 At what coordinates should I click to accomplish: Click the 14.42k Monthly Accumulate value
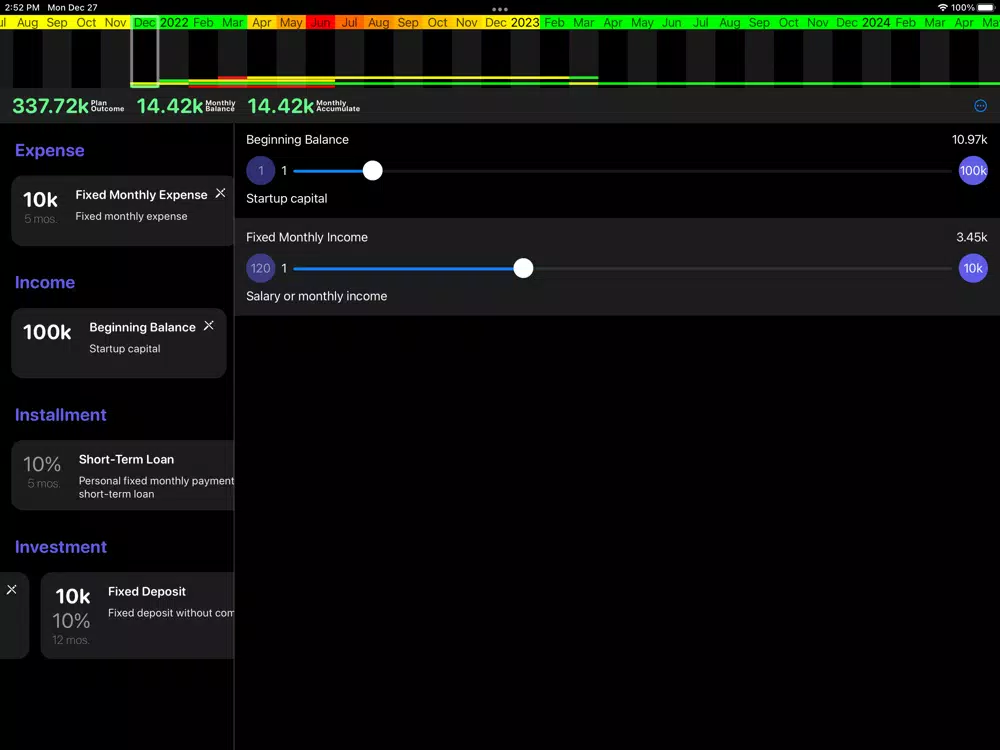(x=281, y=106)
